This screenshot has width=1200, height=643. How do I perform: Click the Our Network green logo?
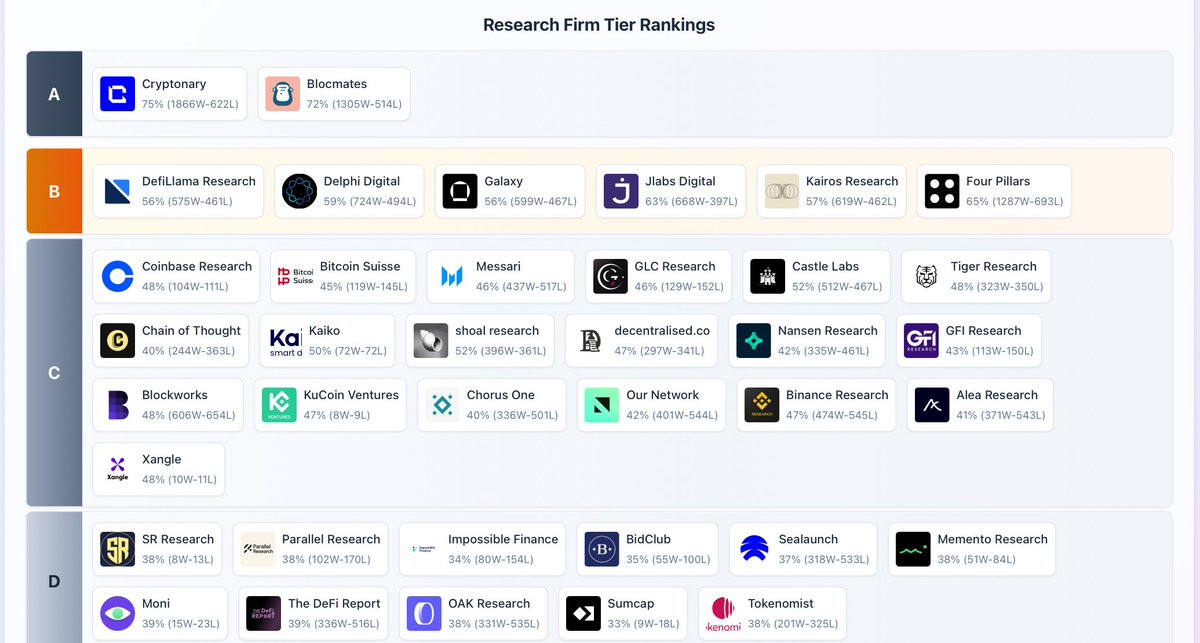[x=602, y=405]
